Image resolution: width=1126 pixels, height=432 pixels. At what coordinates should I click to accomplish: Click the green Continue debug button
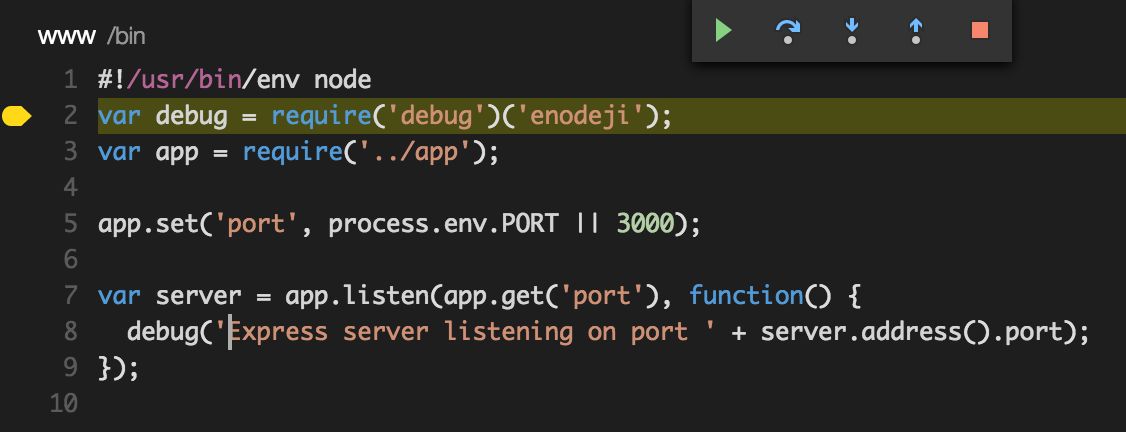pyautogui.click(x=723, y=30)
